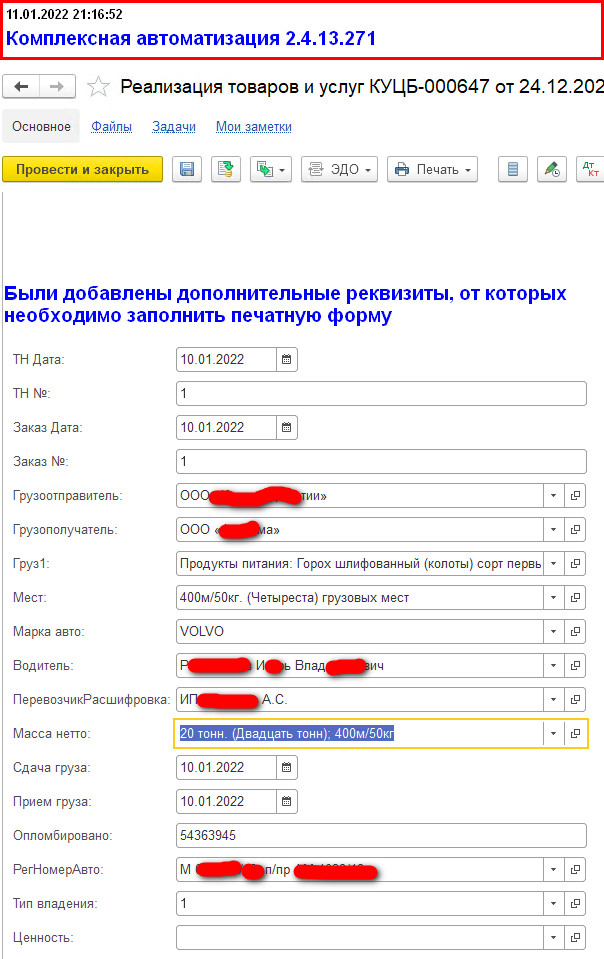Click the back navigation arrow
This screenshot has width=604, height=959.
(21, 87)
